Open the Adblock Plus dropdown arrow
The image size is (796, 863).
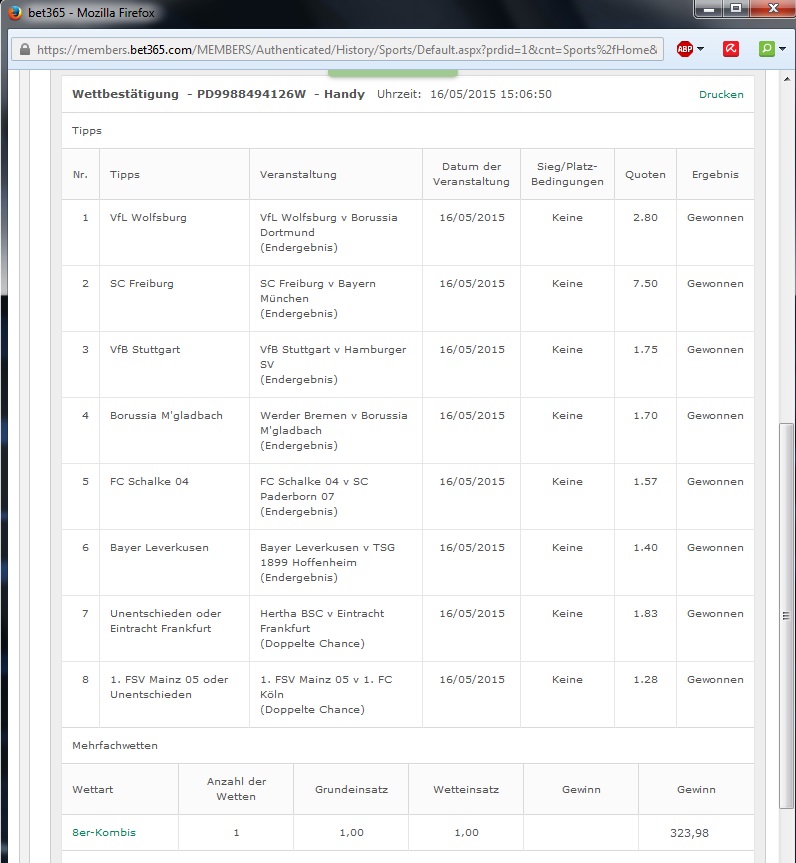[x=700, y=49]
